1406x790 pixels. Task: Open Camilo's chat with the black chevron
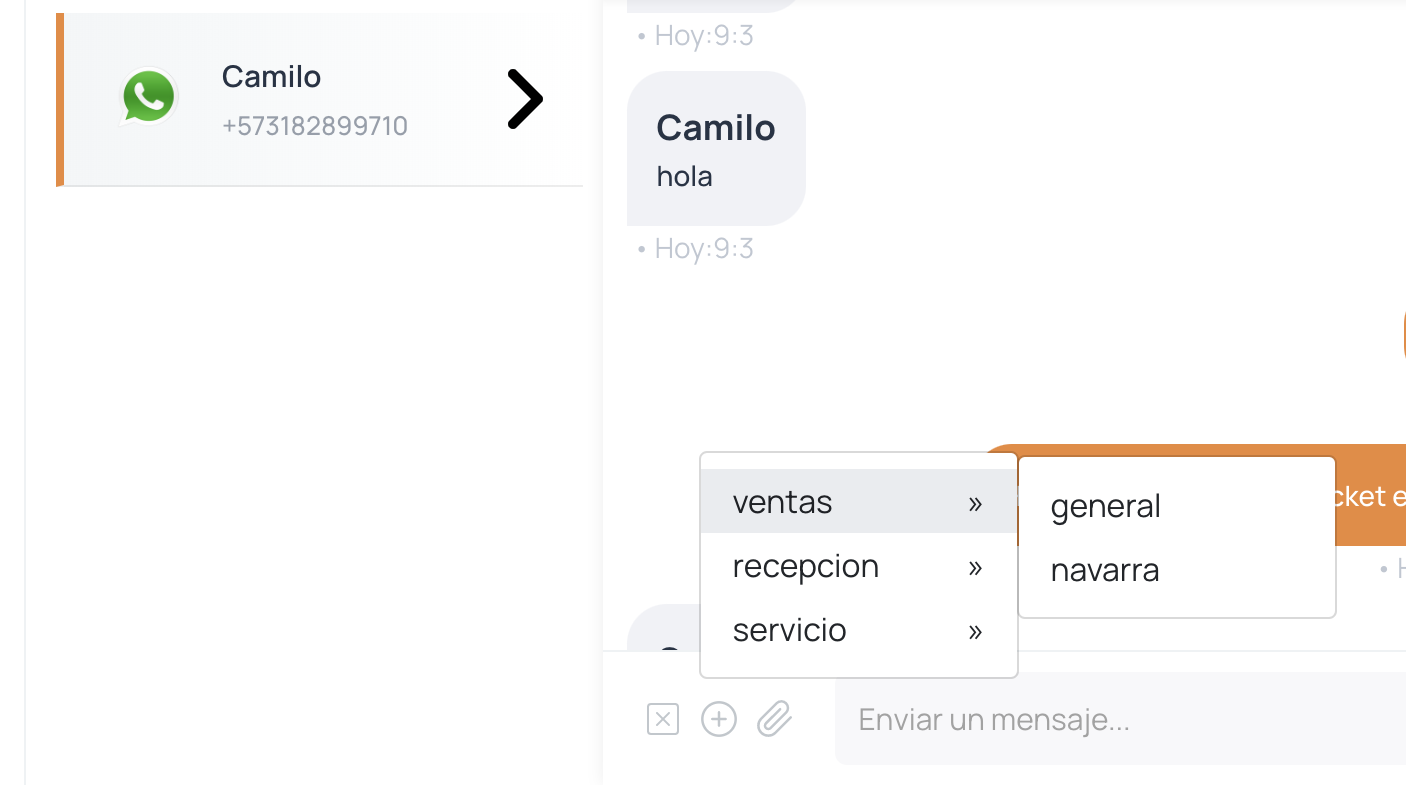click(524, 99)
